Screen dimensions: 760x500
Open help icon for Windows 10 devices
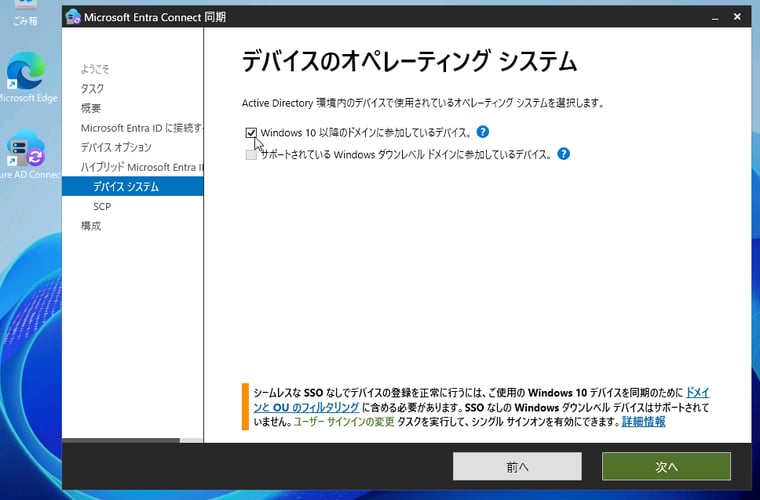482,132
